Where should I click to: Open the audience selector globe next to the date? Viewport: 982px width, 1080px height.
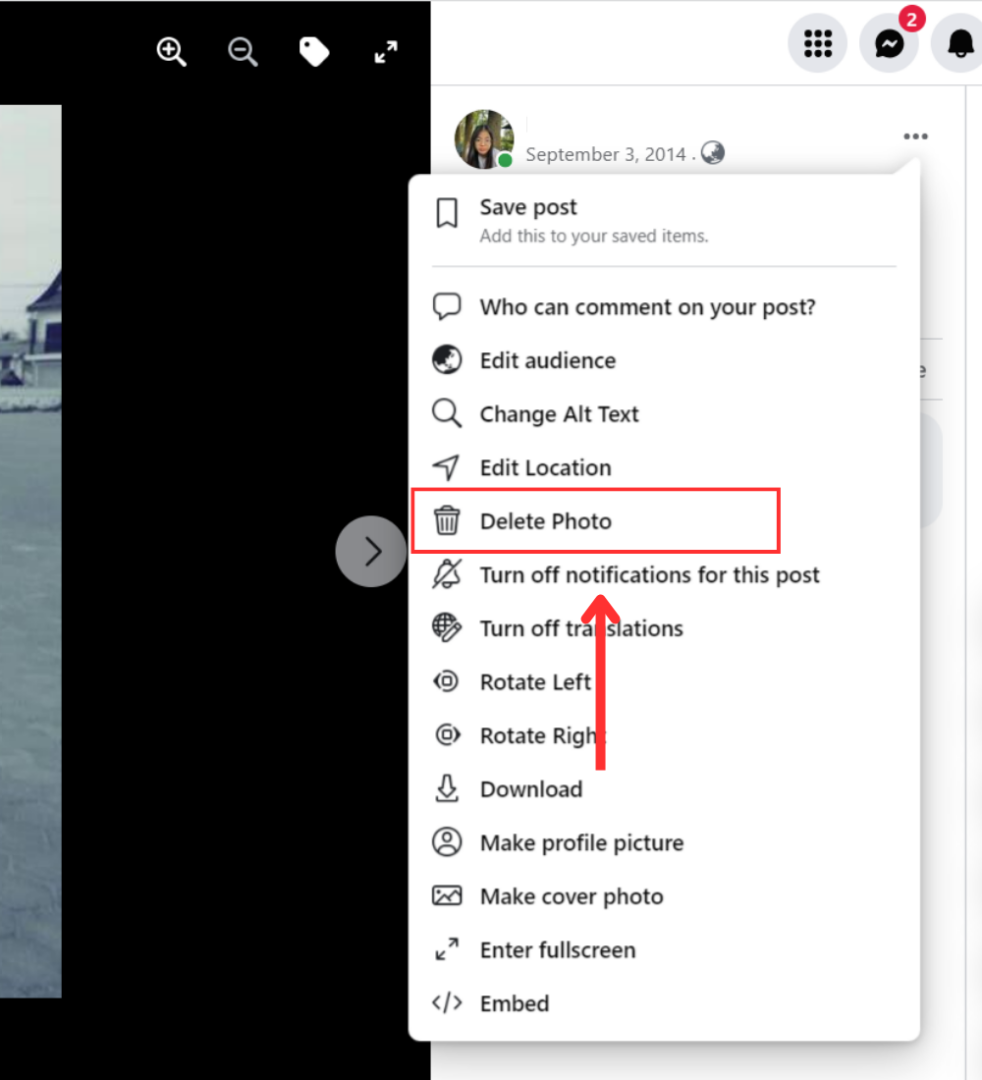(712, 152)
